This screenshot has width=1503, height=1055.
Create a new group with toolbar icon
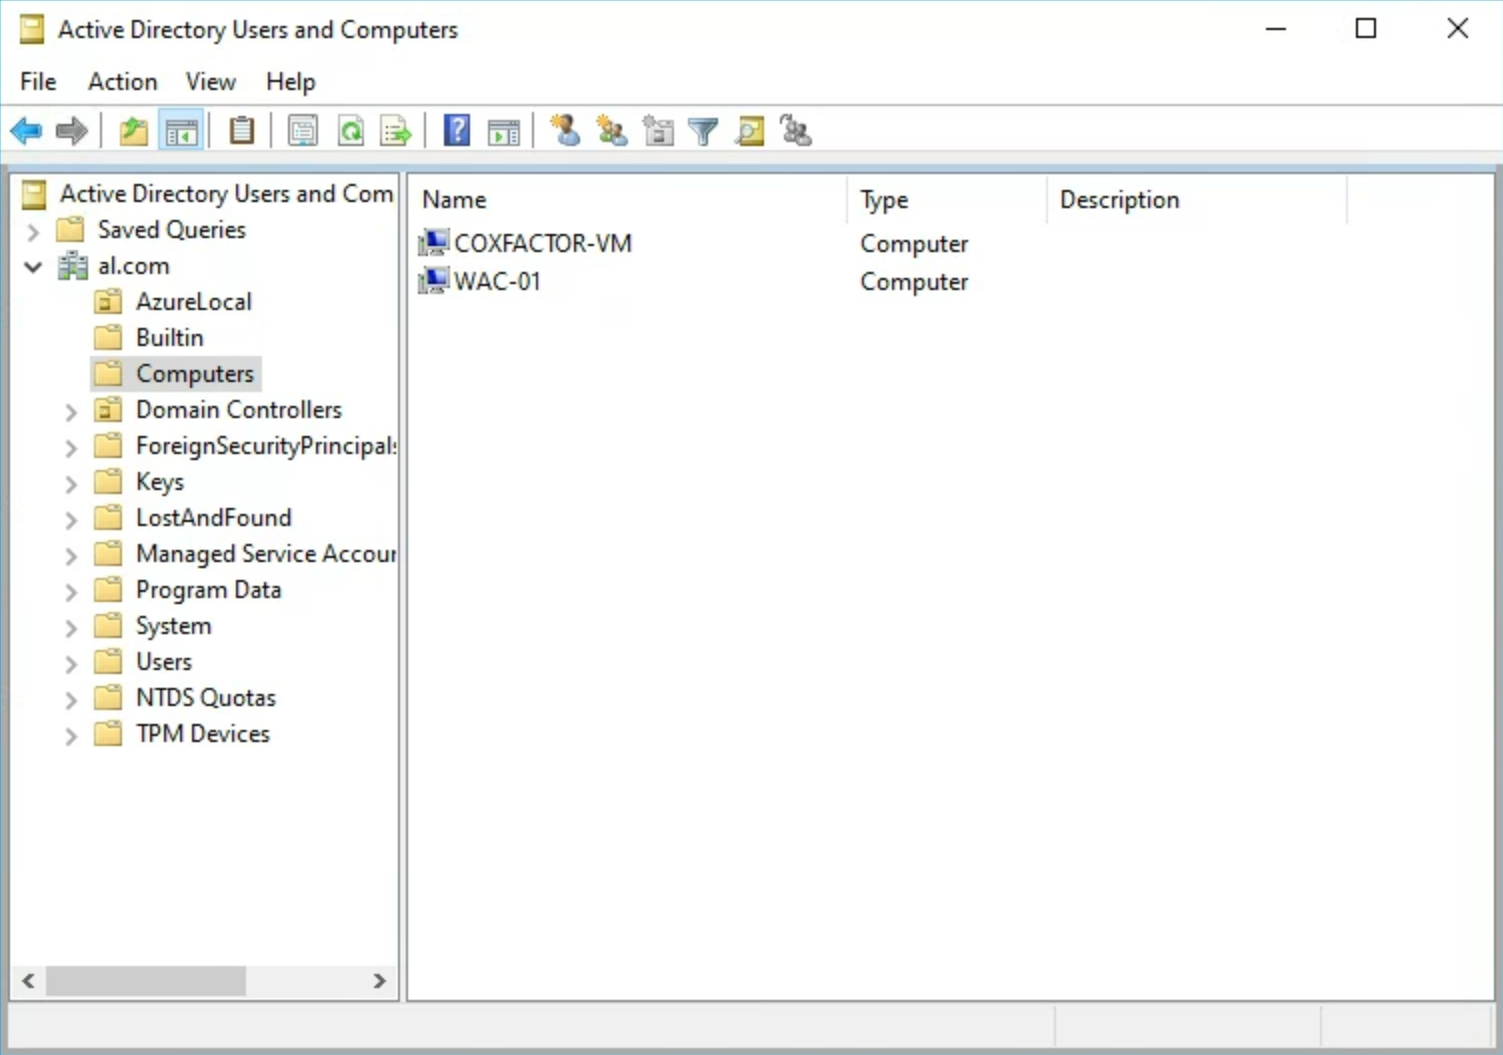pyautogui.click(x=611, y=131)
